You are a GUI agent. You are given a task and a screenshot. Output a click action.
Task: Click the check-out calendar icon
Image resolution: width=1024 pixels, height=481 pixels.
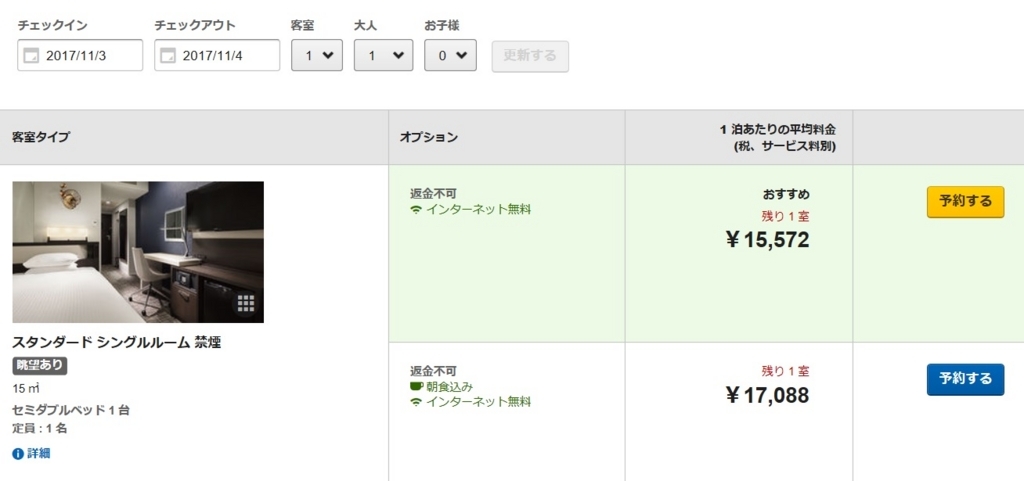point(168,56)
